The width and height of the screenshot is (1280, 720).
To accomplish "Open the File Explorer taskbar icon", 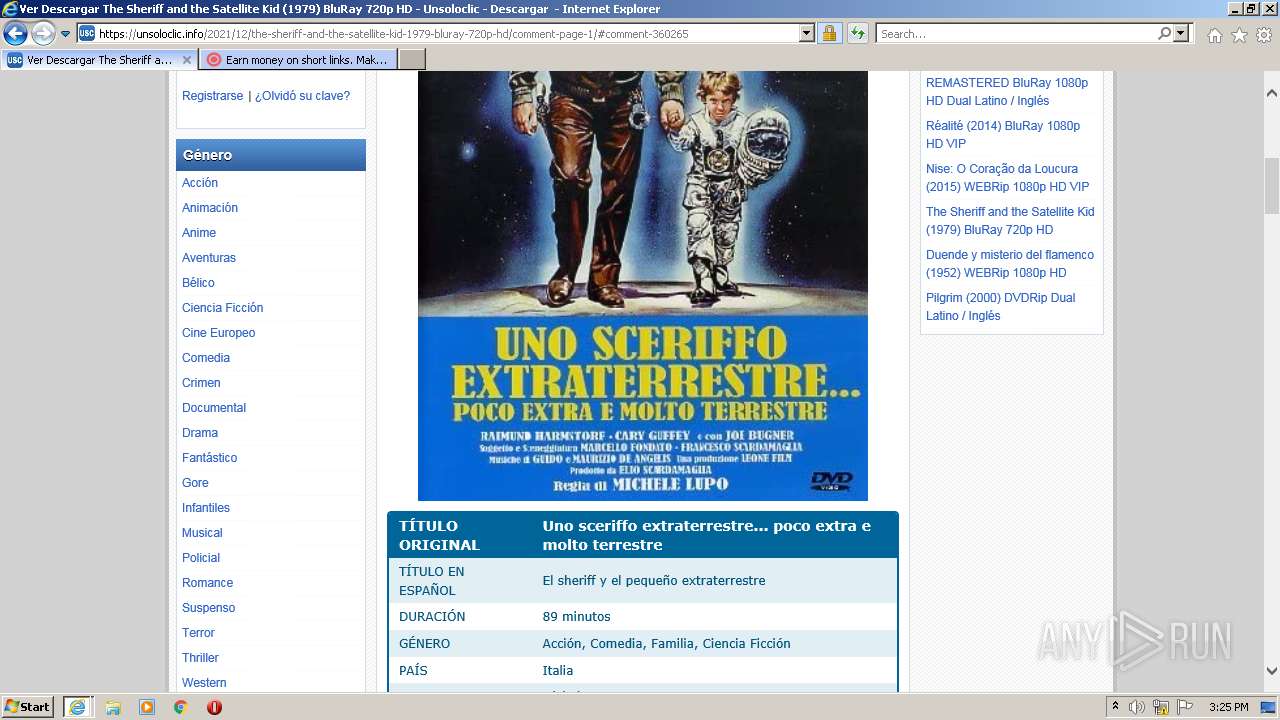I will tap(113, 707).
